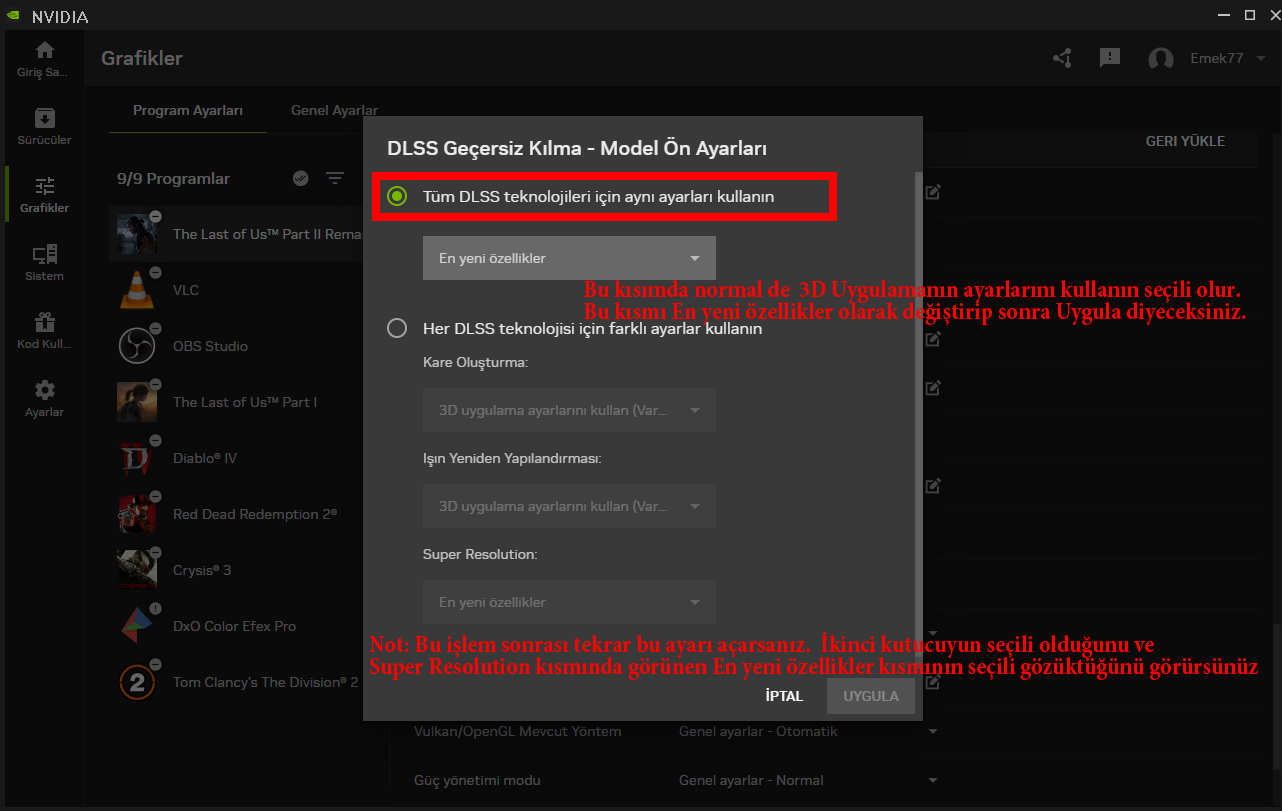Open the Sistem sidebar section
Image resolution: width=1282 pixels, height=811 pixels.
[44, 263]
